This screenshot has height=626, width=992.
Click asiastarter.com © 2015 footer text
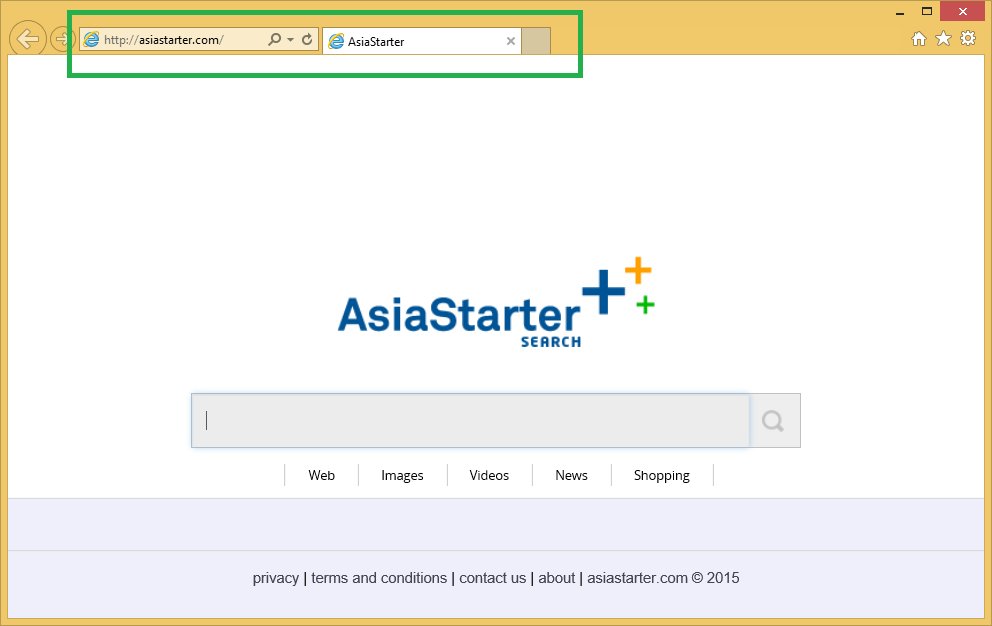coord(663,578)
